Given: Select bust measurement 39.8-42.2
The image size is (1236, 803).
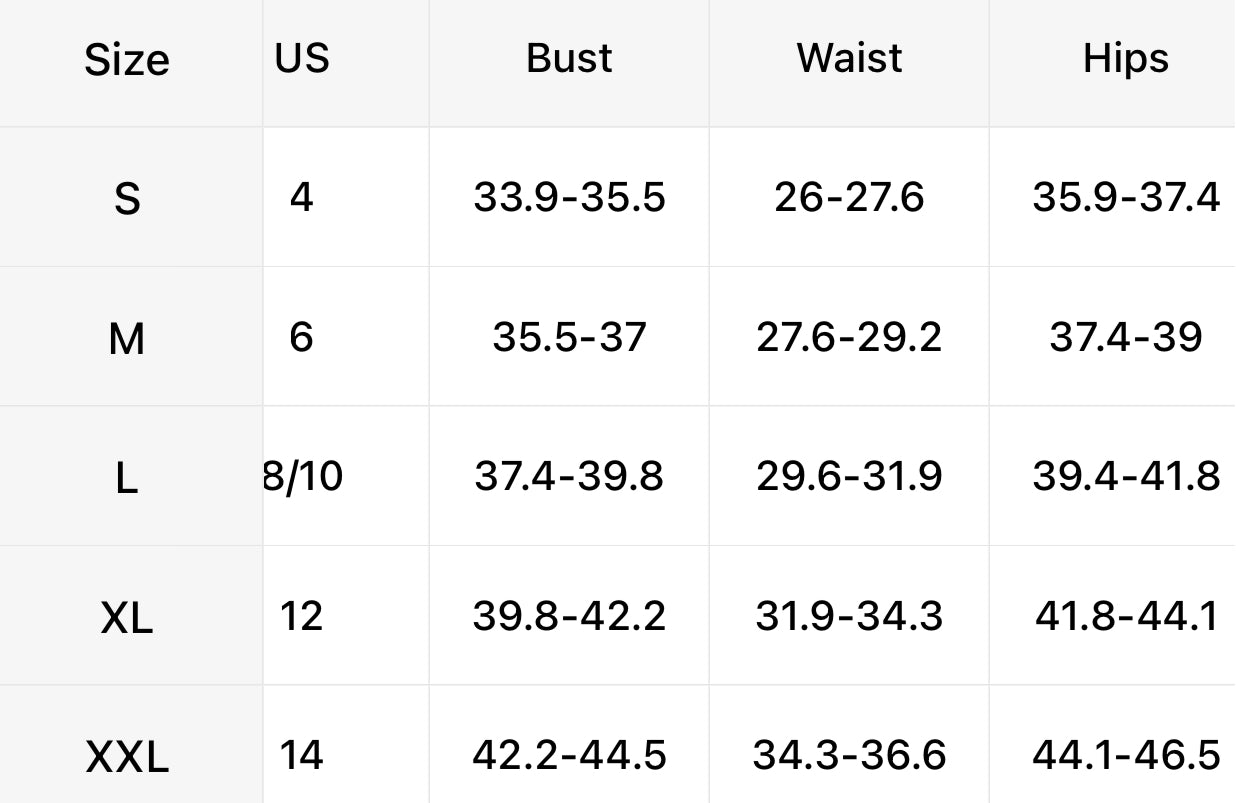Looking at the screenshot, I should (x=569, y=616).
